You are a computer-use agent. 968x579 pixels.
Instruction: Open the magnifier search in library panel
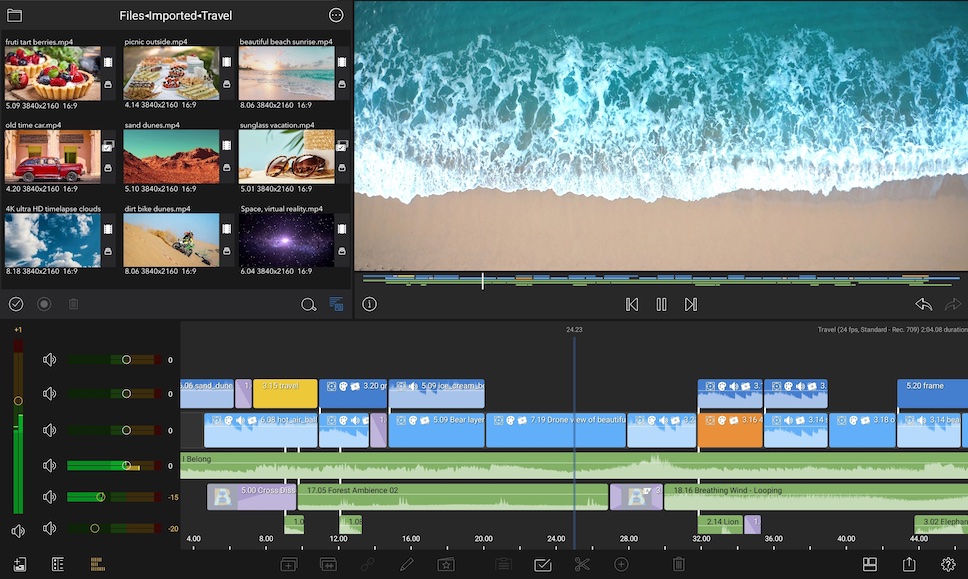[x=308, y=304]
